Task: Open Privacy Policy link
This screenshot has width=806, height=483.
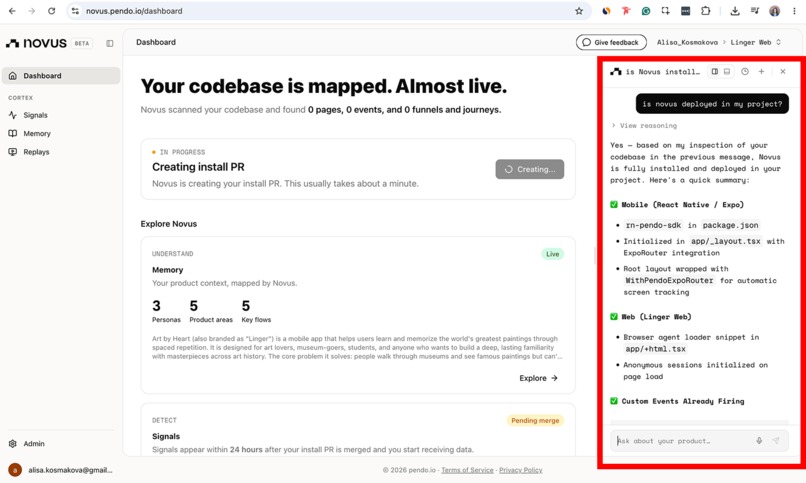Action: 521,470
